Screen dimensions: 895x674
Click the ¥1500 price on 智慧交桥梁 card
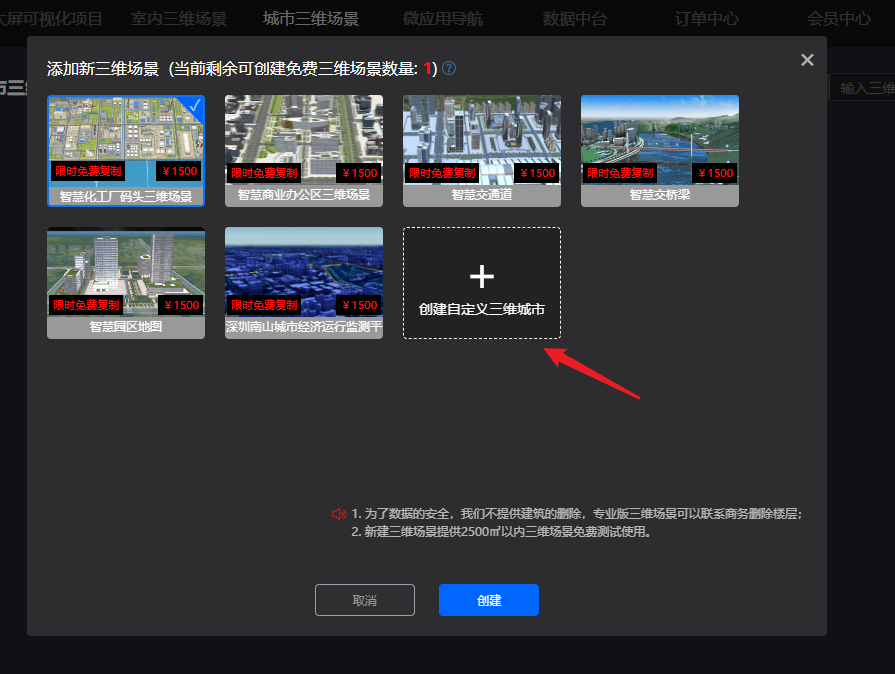coord(715,173)
